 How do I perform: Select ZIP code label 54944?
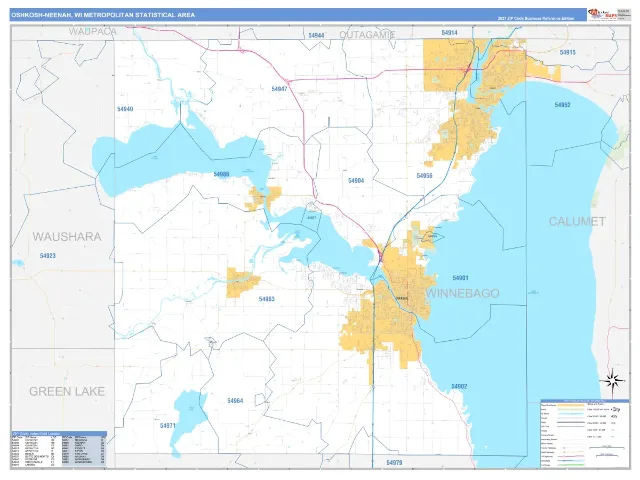point(316,36)
